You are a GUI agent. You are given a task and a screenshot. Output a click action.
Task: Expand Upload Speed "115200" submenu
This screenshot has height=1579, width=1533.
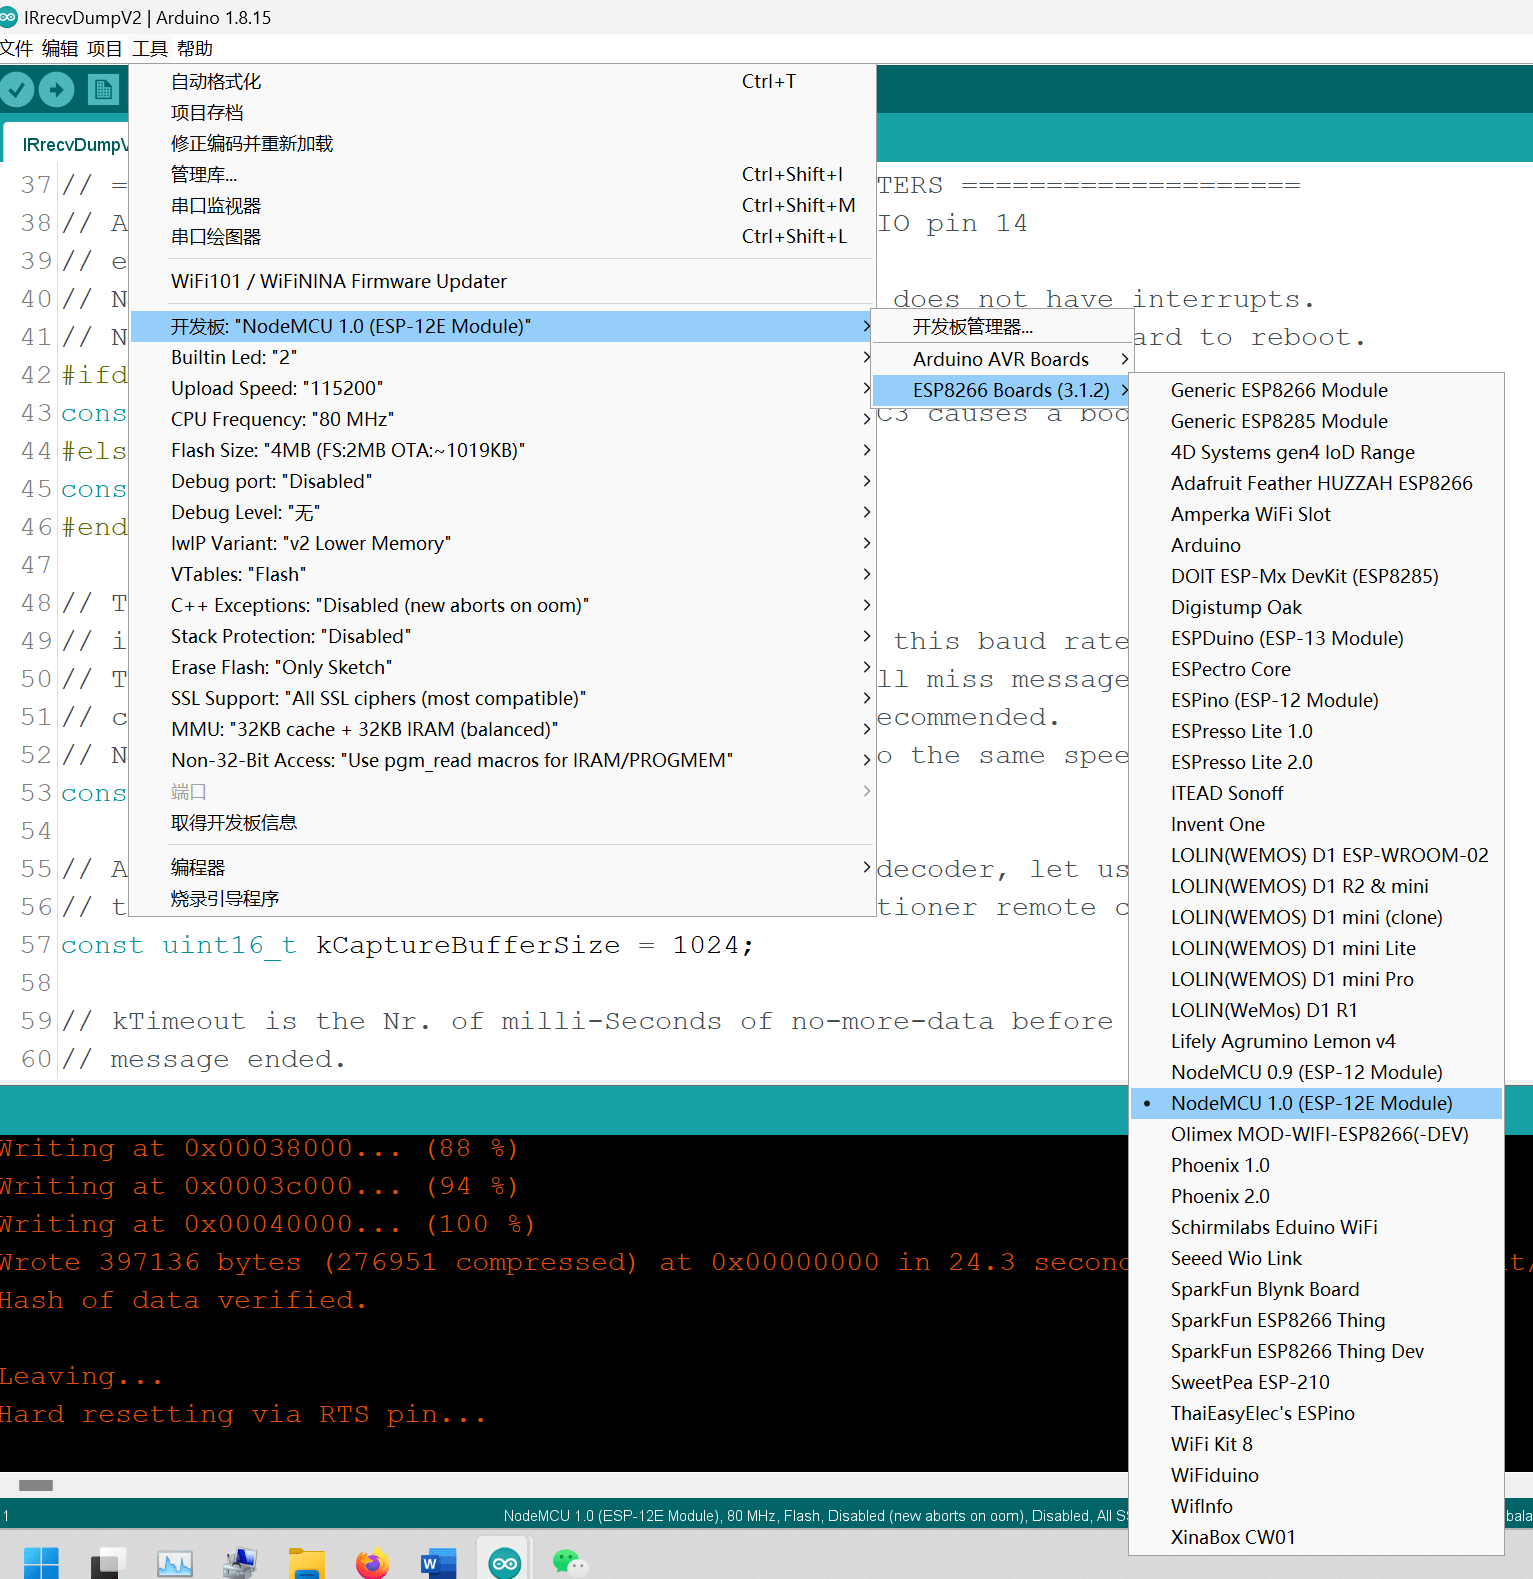pyautogui.click(x=503, y=388)
